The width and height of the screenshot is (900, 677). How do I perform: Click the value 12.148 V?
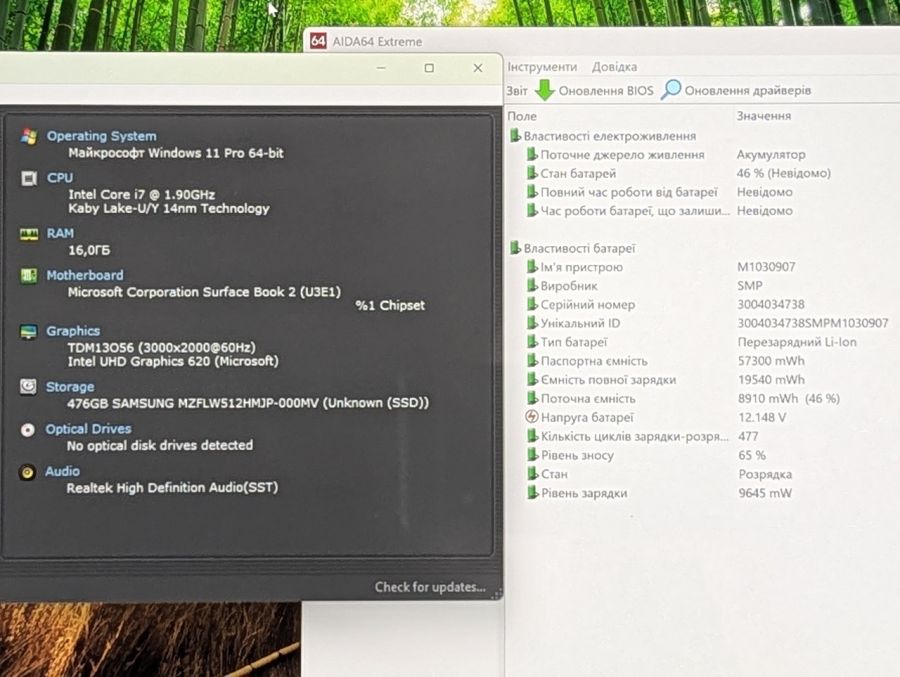coord(762,417)
